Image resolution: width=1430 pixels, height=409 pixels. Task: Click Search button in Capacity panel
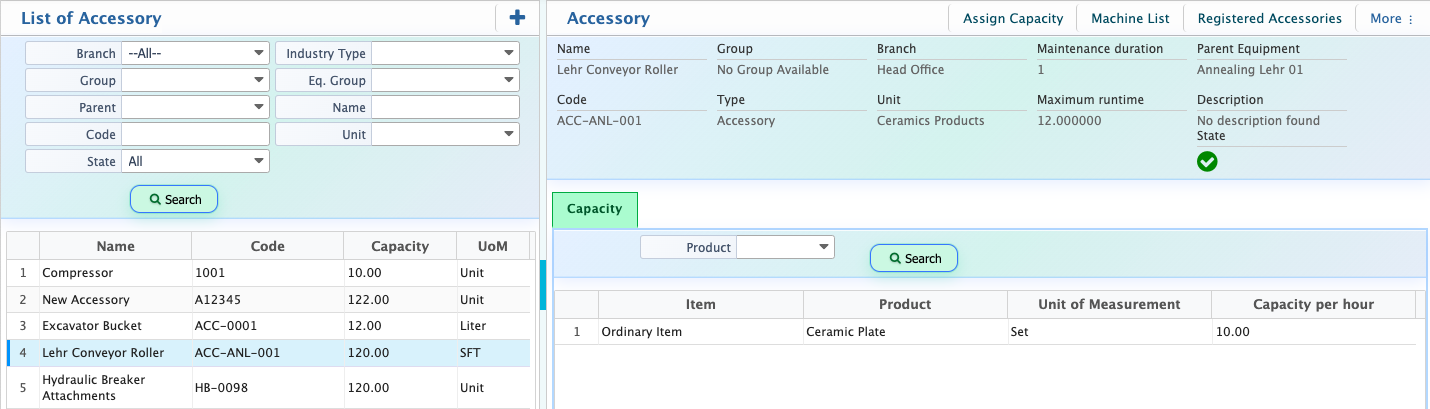point(914,258)
